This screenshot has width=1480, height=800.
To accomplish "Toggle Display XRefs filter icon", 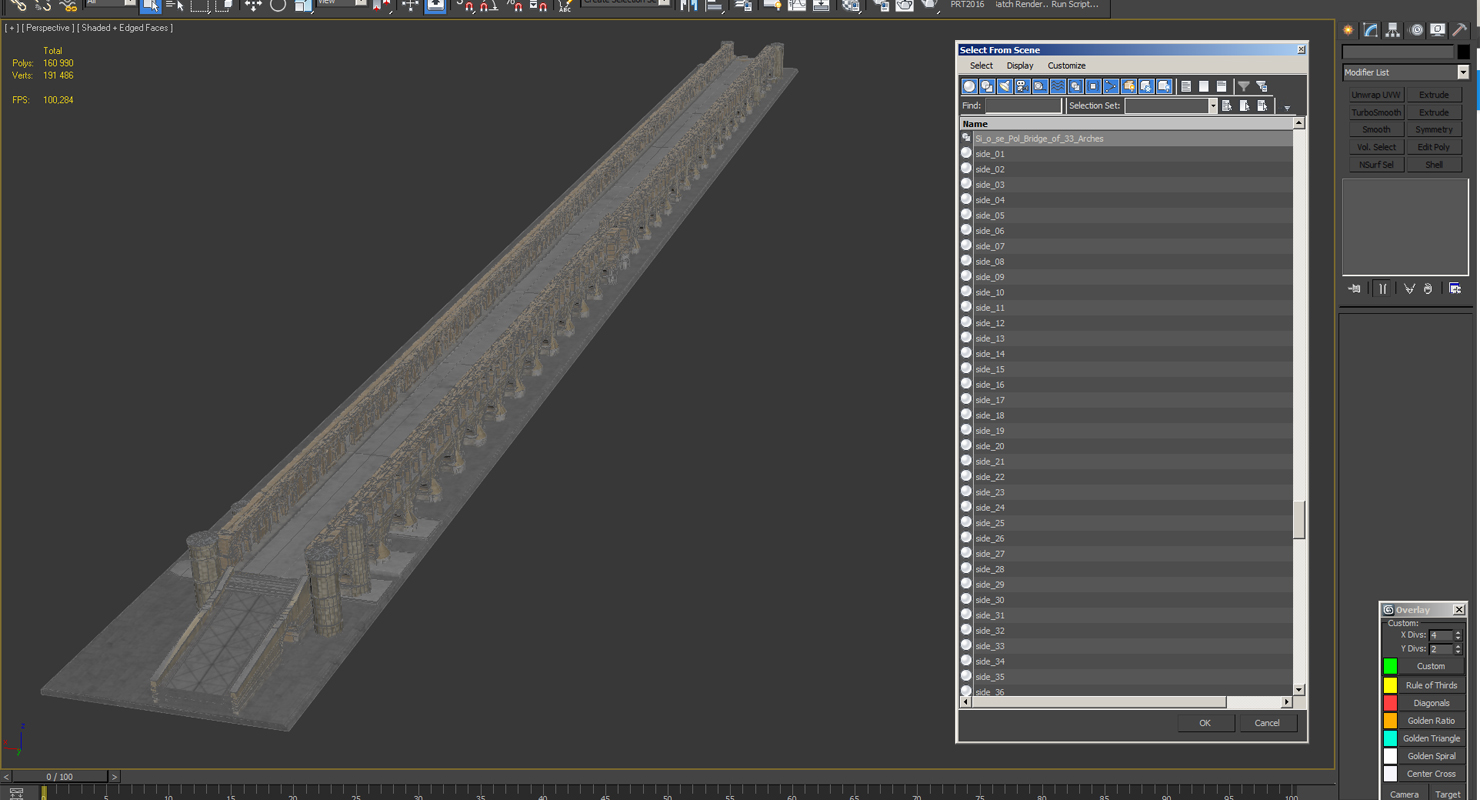I will point(1093,87).
